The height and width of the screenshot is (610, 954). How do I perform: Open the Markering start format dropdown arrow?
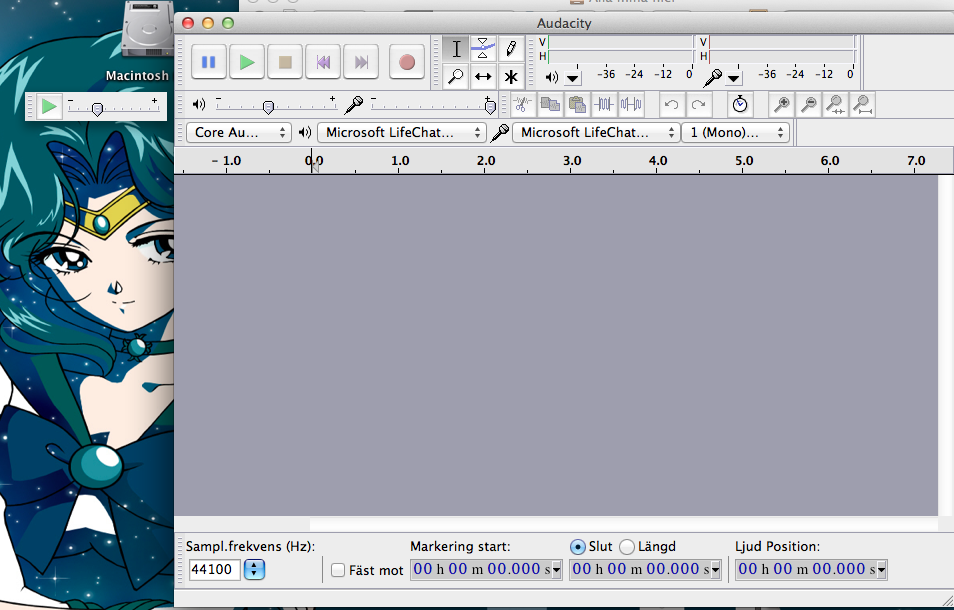pos(556,570)
